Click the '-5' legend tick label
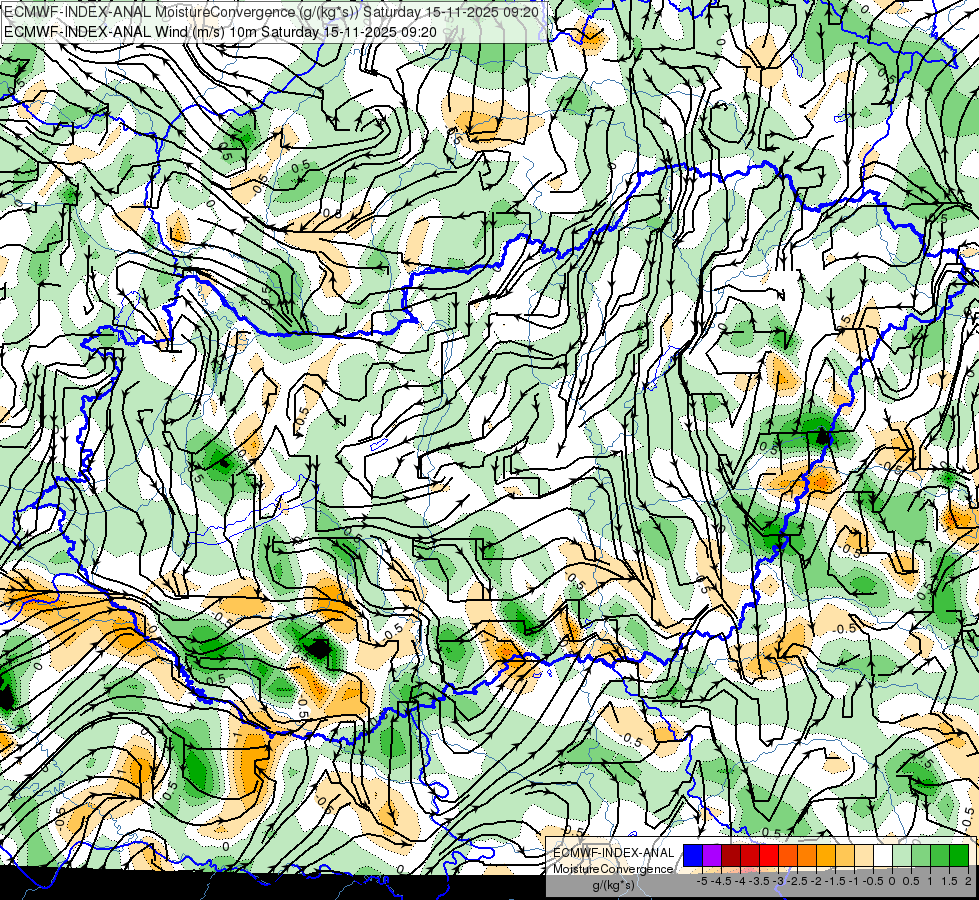The width and height of the screenshot is (979, 900). pyautogui.click(x=702, y=881)
